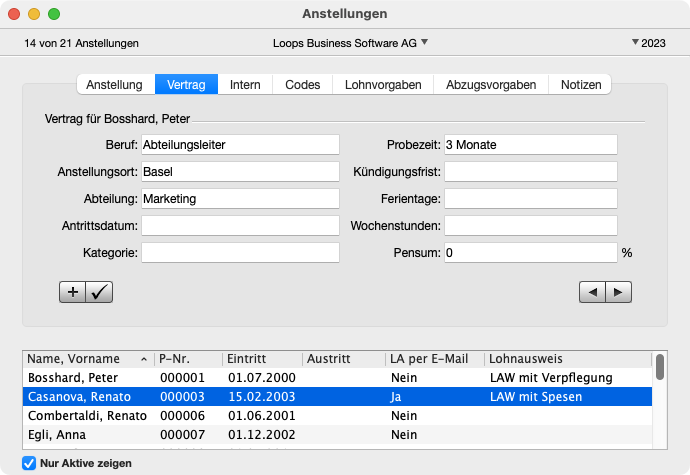This screenshot has height=475, width=690.
Task: Select the Codes tab
Action: click(303, 85)
